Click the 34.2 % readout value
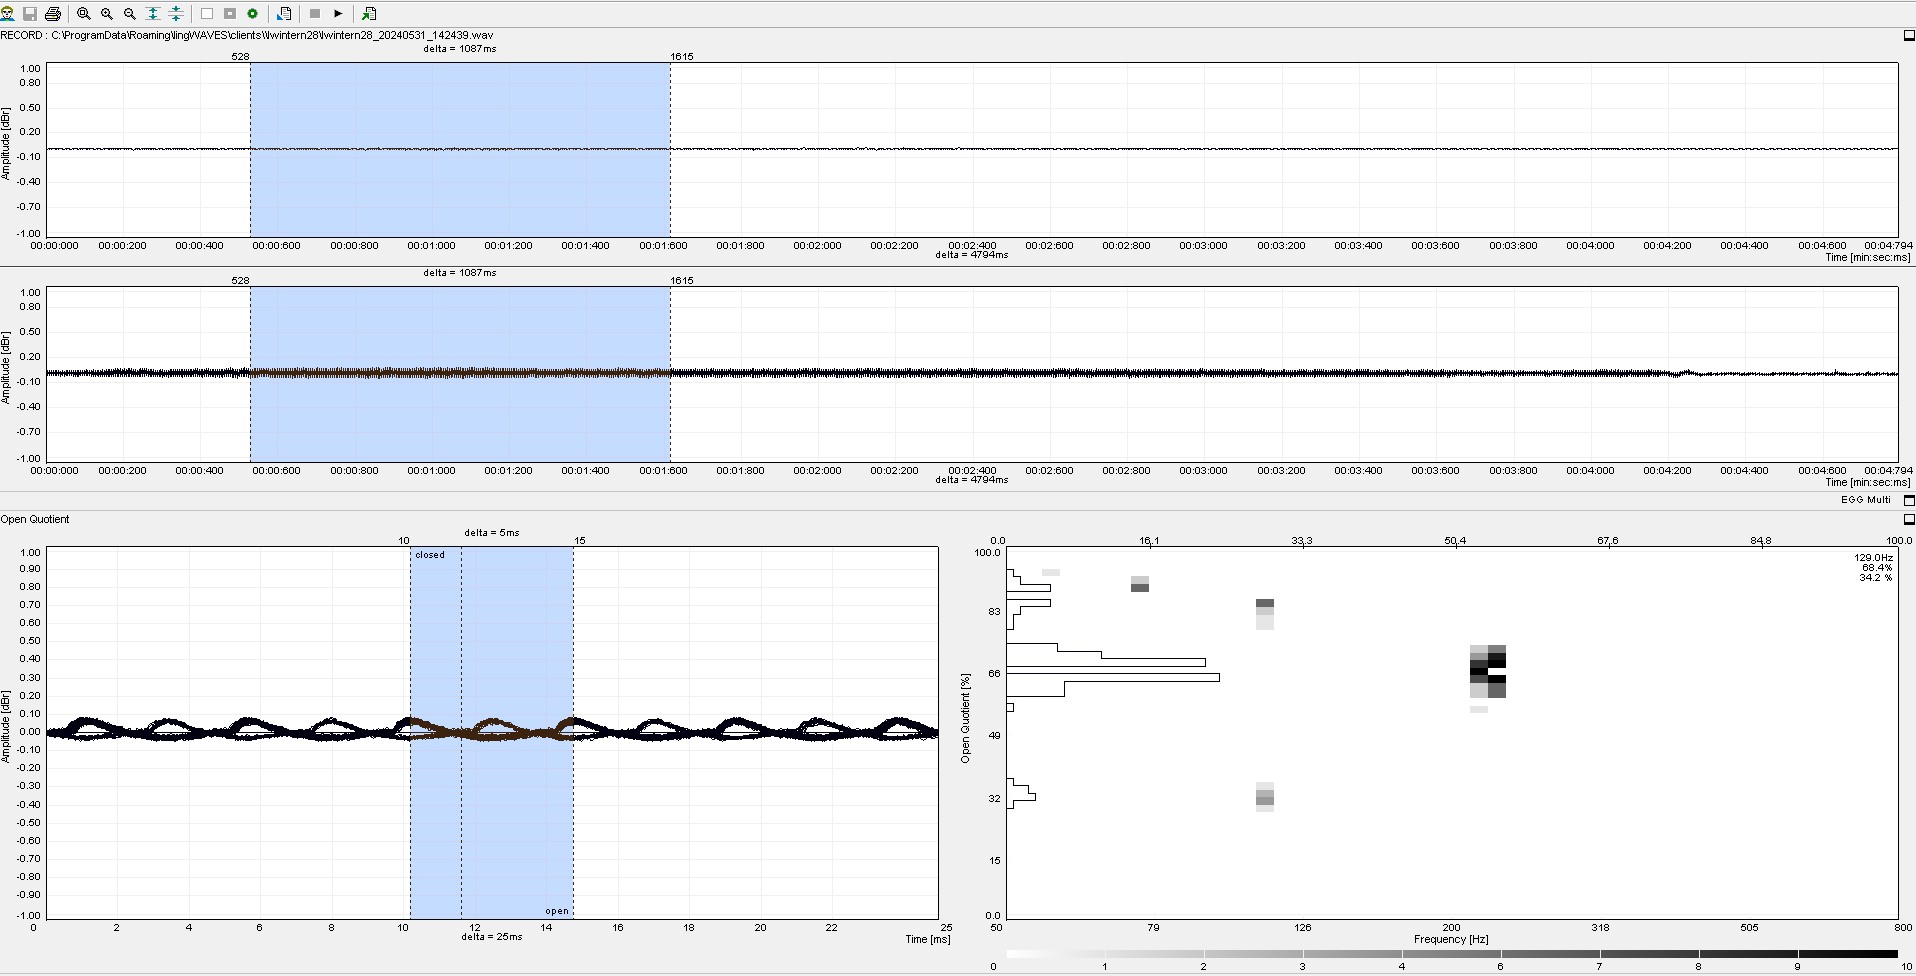 pyautogui.click(x=1876, y=578)
